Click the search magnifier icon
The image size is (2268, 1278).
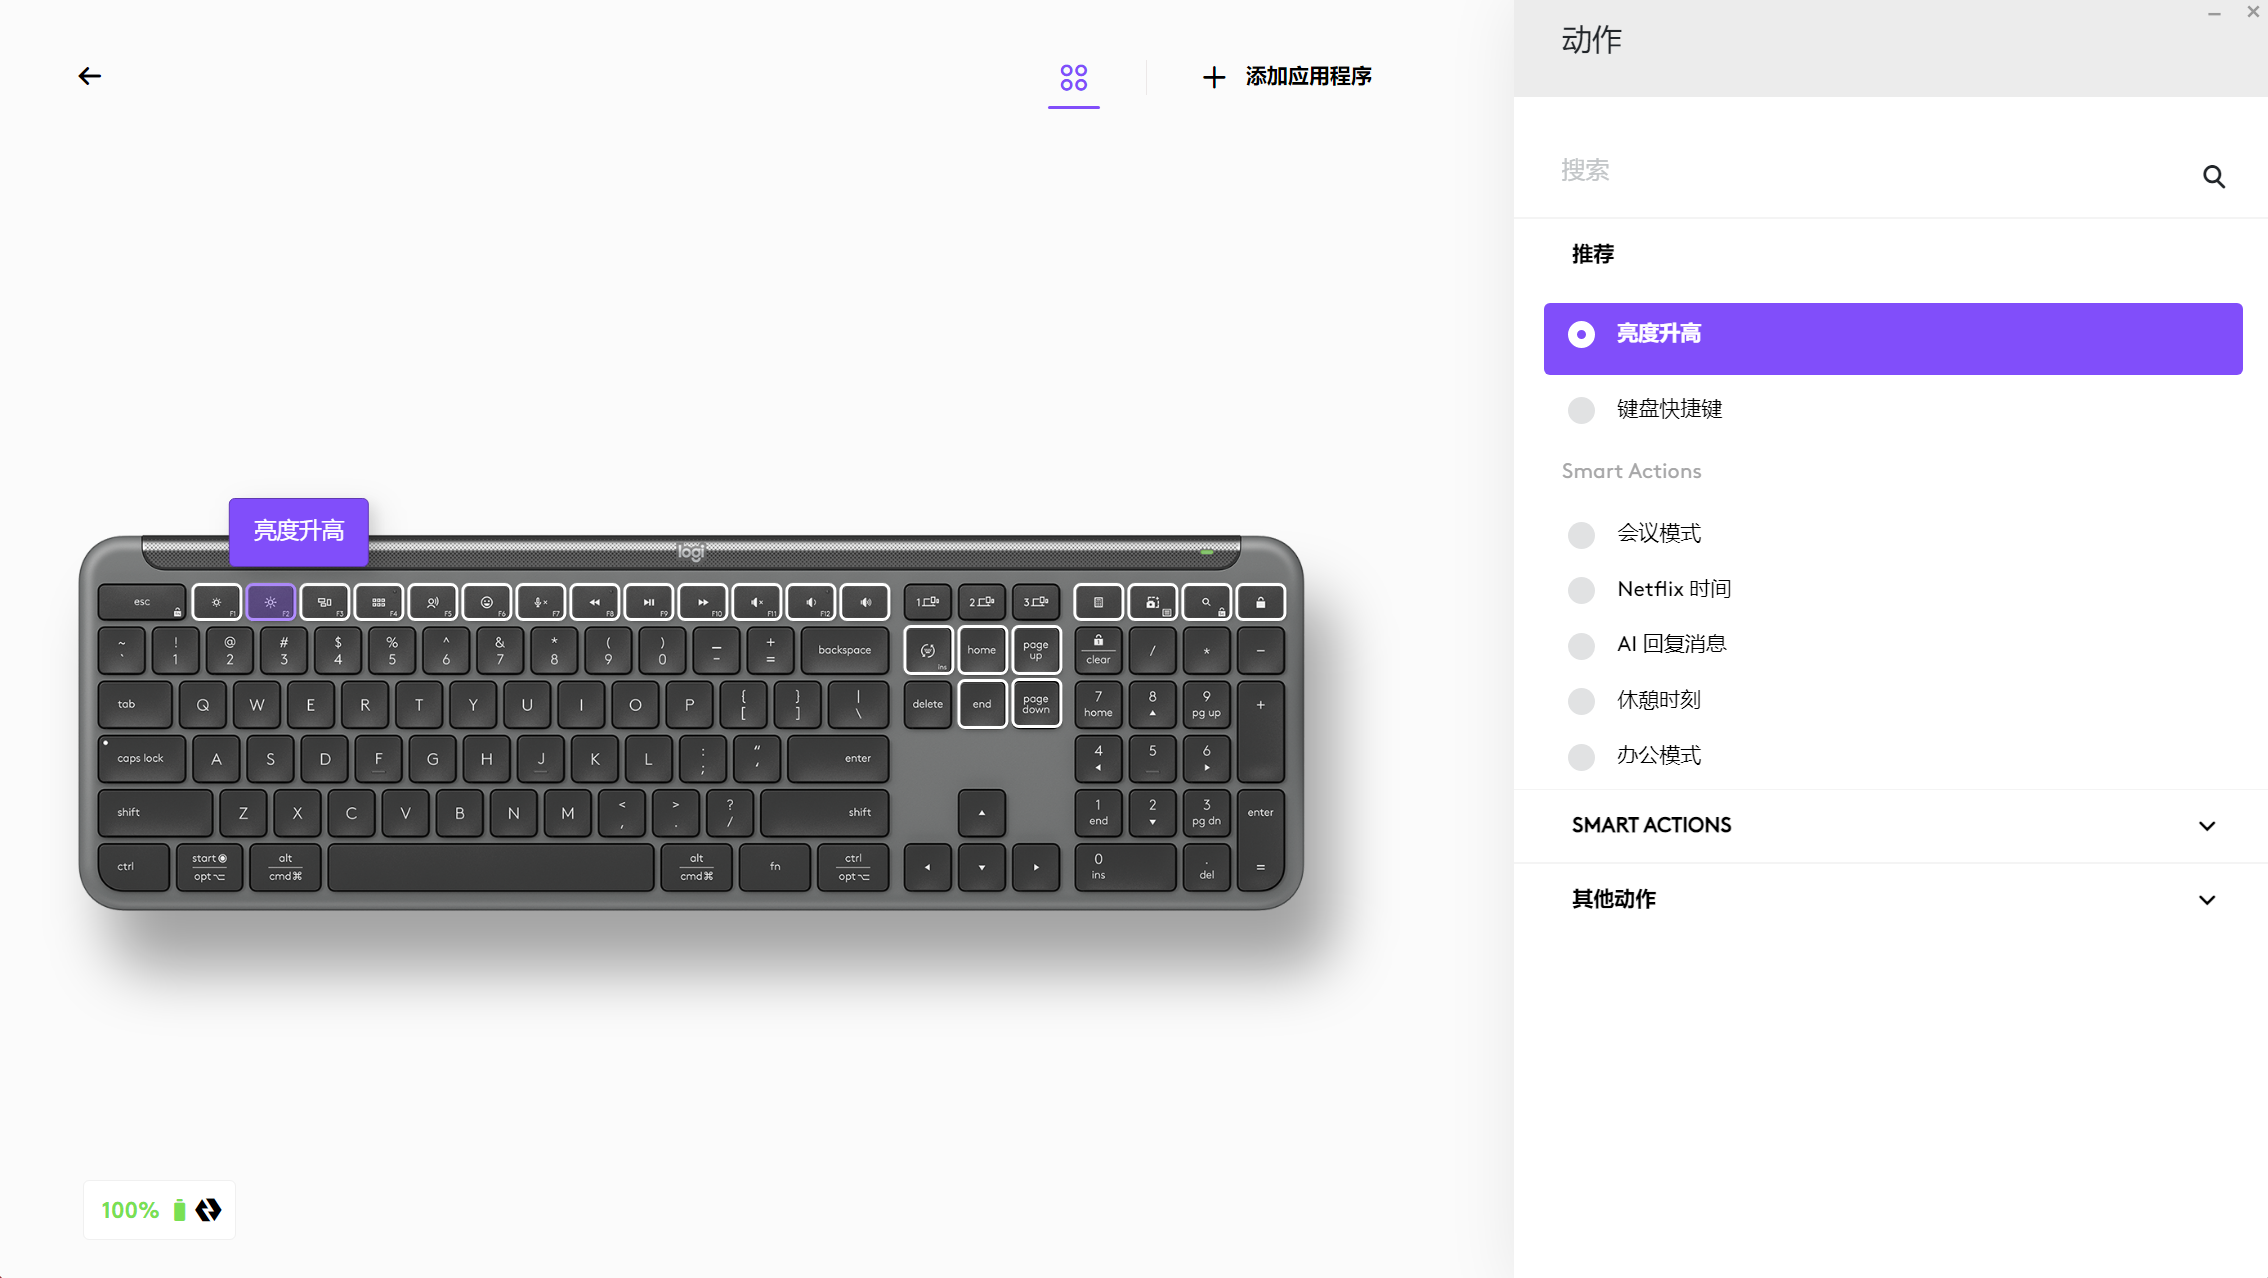[x=2213, y=177]
